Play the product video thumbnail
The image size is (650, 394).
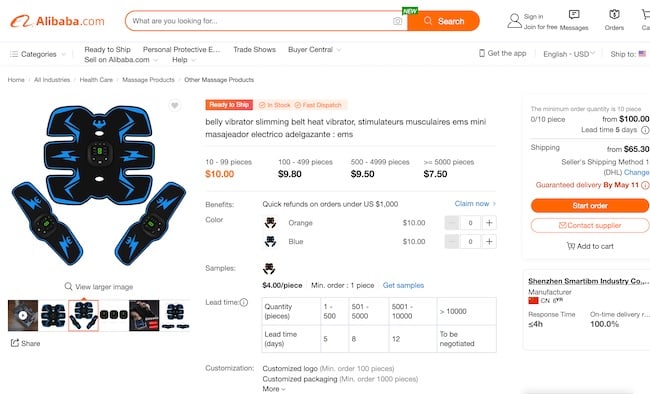pos(23,315)
